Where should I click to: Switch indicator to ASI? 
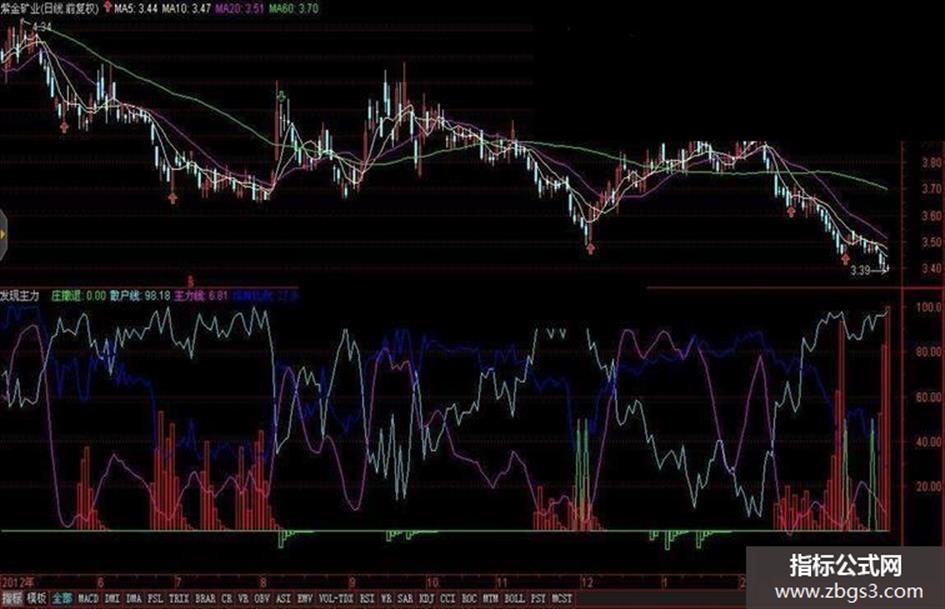tap(283, 599)
